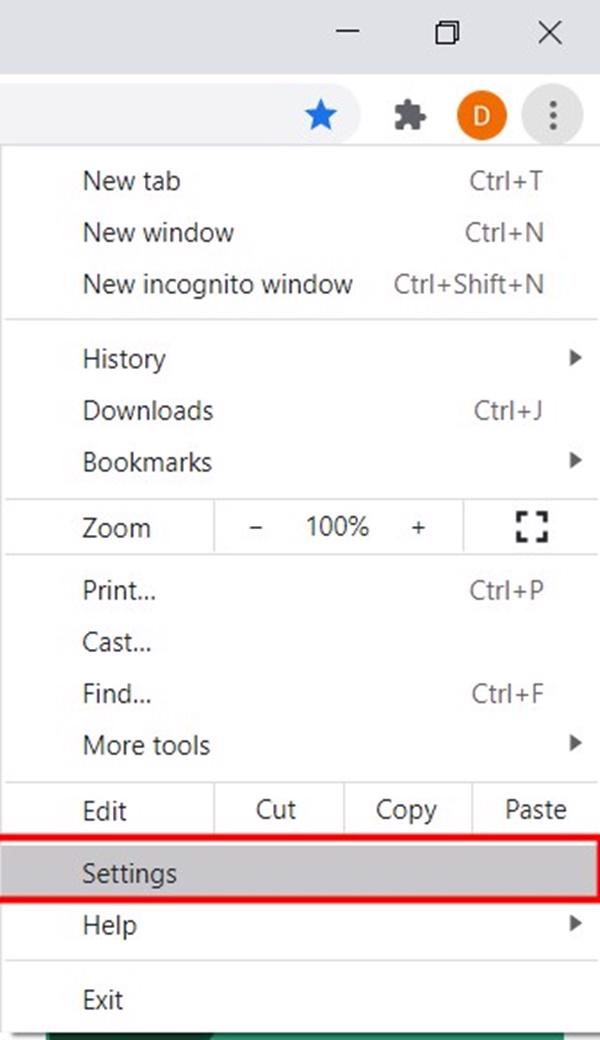
Task: Increase zoom with the plus button
Action: [x=418, y=527]
